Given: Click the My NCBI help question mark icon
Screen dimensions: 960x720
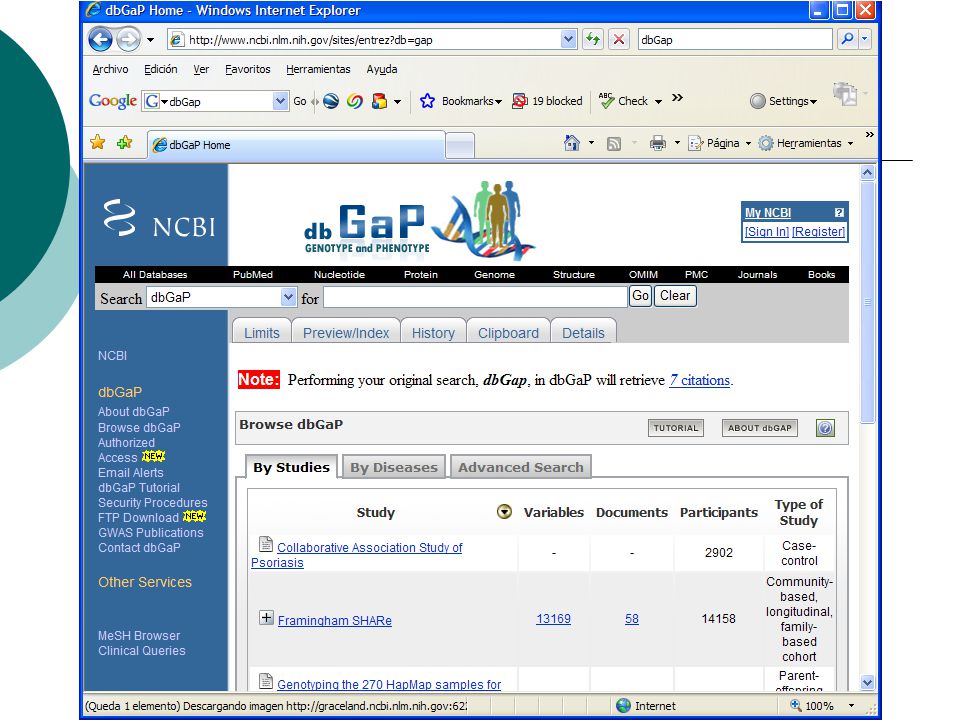Looking at the screenshot, I should coord(839,212).
